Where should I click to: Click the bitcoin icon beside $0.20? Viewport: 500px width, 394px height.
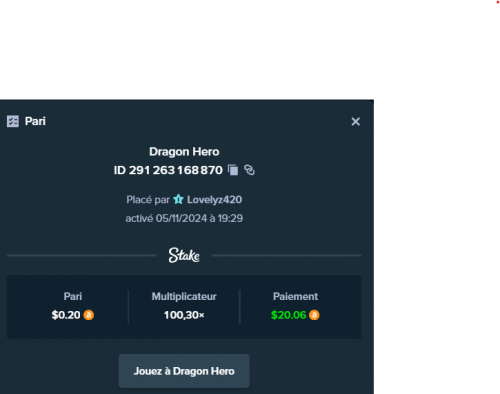point(89,315)
